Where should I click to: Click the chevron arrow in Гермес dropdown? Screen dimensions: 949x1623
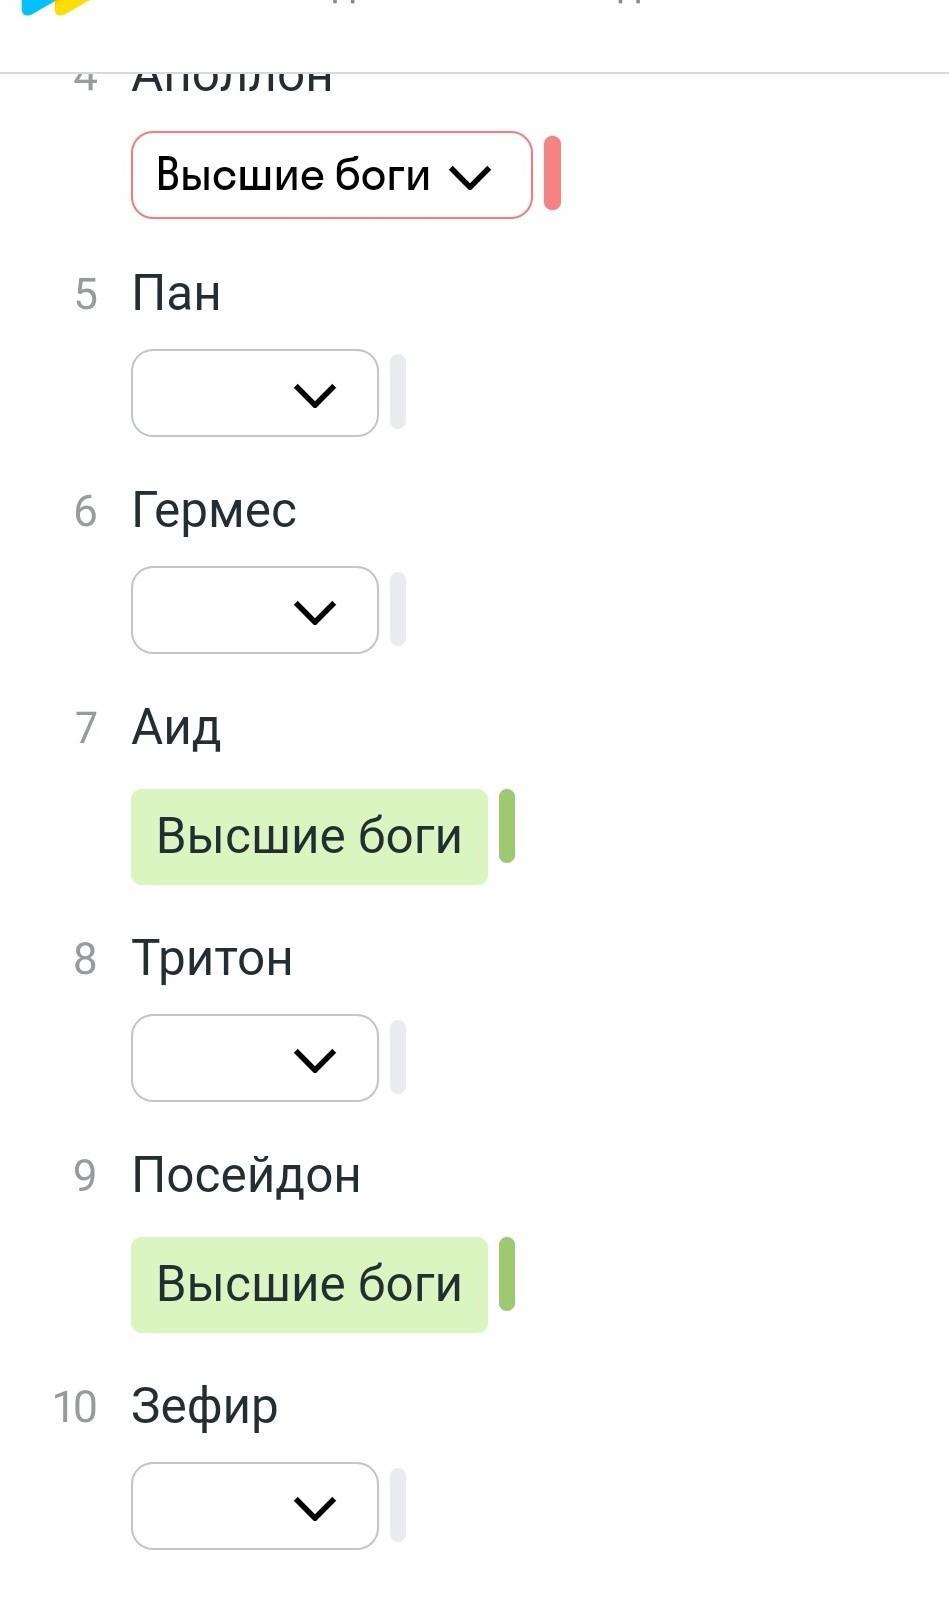pyautogui.click(x=315, y=611)
